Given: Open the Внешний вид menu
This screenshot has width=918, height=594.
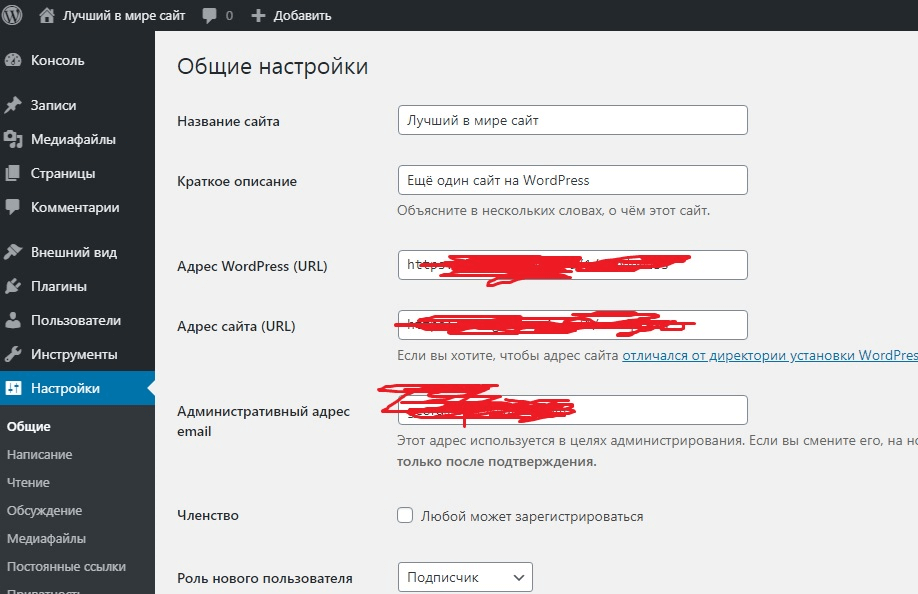Looking at the screenshot, I should (x=73, y=252).
